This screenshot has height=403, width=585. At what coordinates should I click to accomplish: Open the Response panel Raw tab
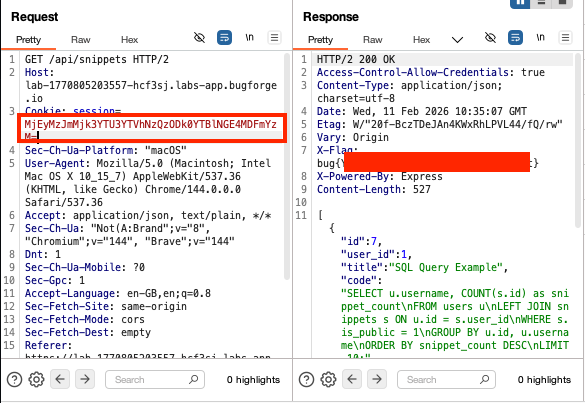pyautogui.click(x=372, y=40)
